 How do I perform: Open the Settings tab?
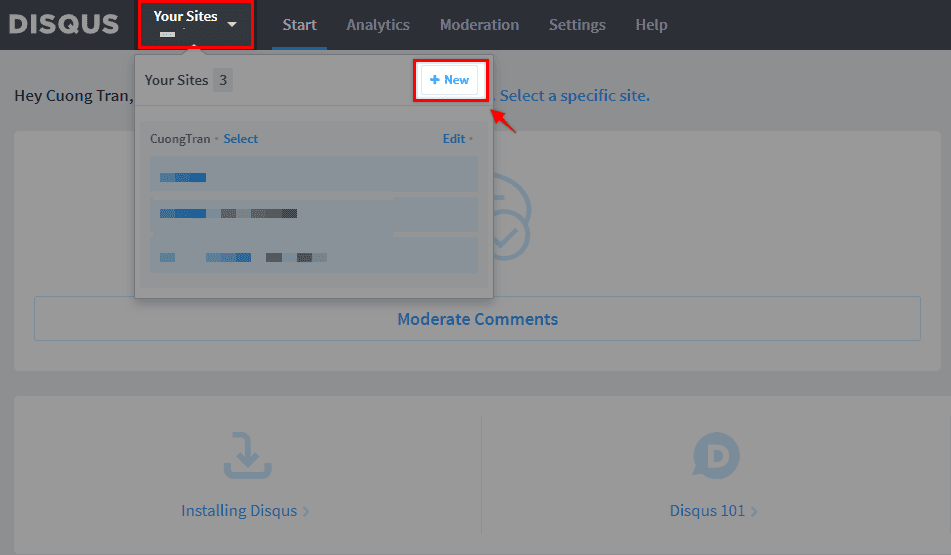[577, 25]
